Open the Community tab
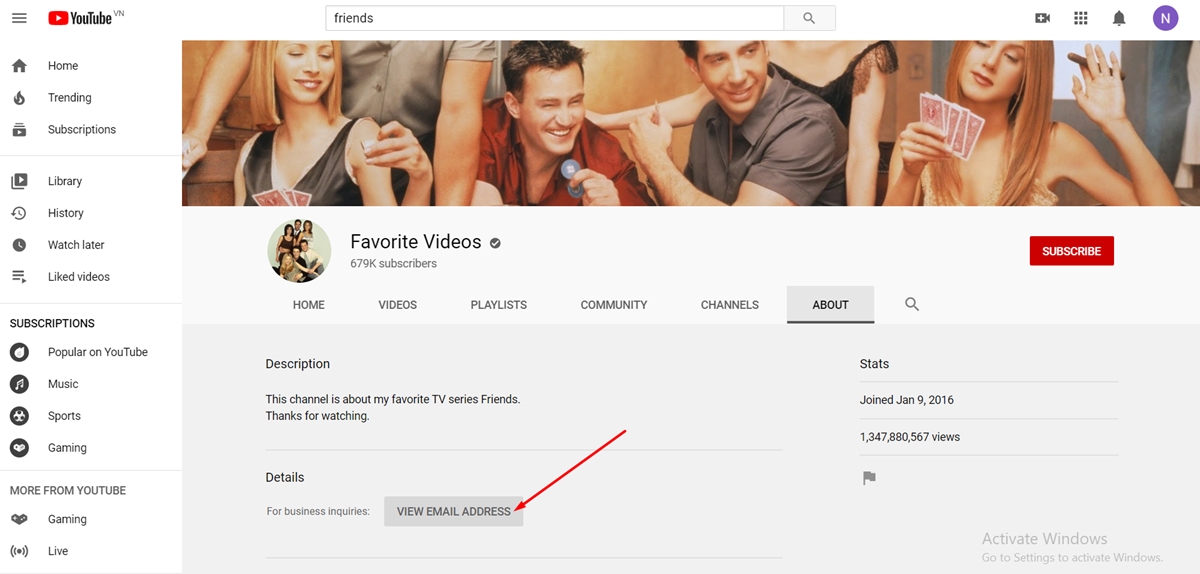 (613, 305)
